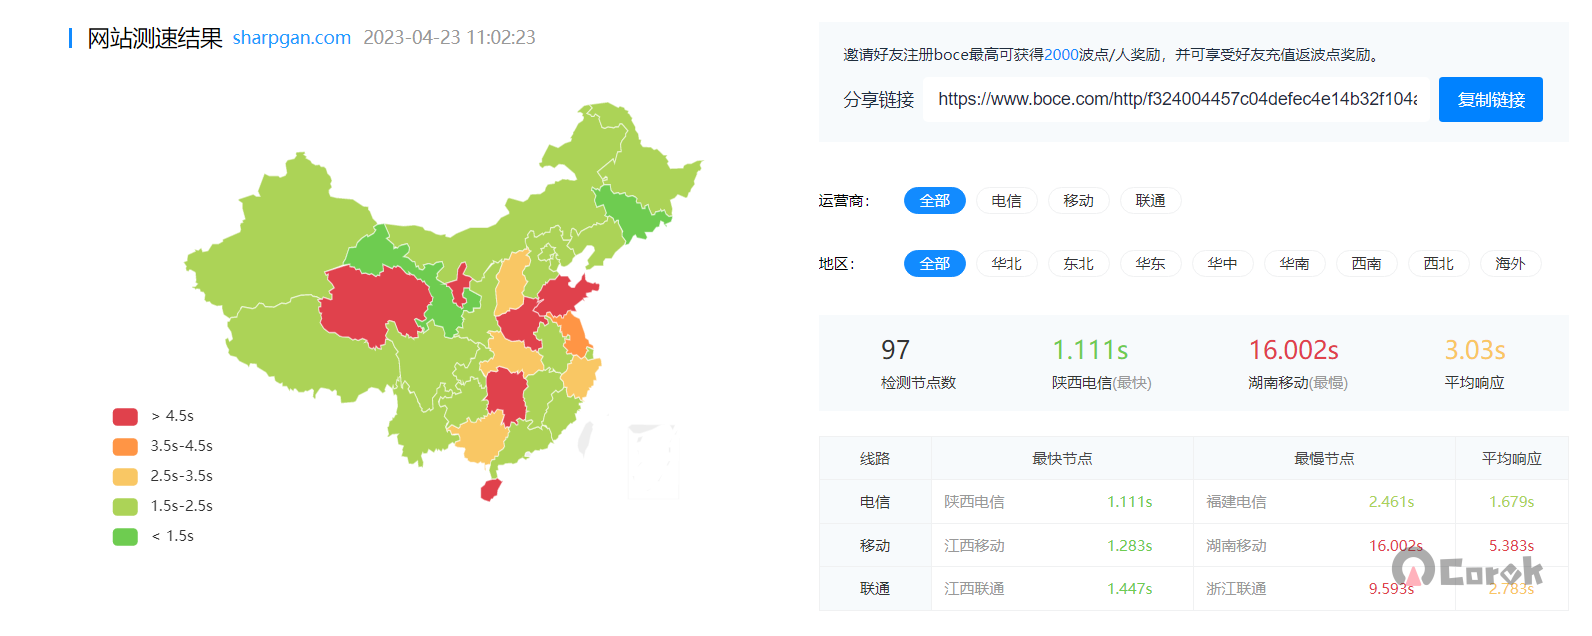Select the 电信 carrier filter
Image resolution: width=1592 pixels, height=636 pixels.
(1006, 201)
